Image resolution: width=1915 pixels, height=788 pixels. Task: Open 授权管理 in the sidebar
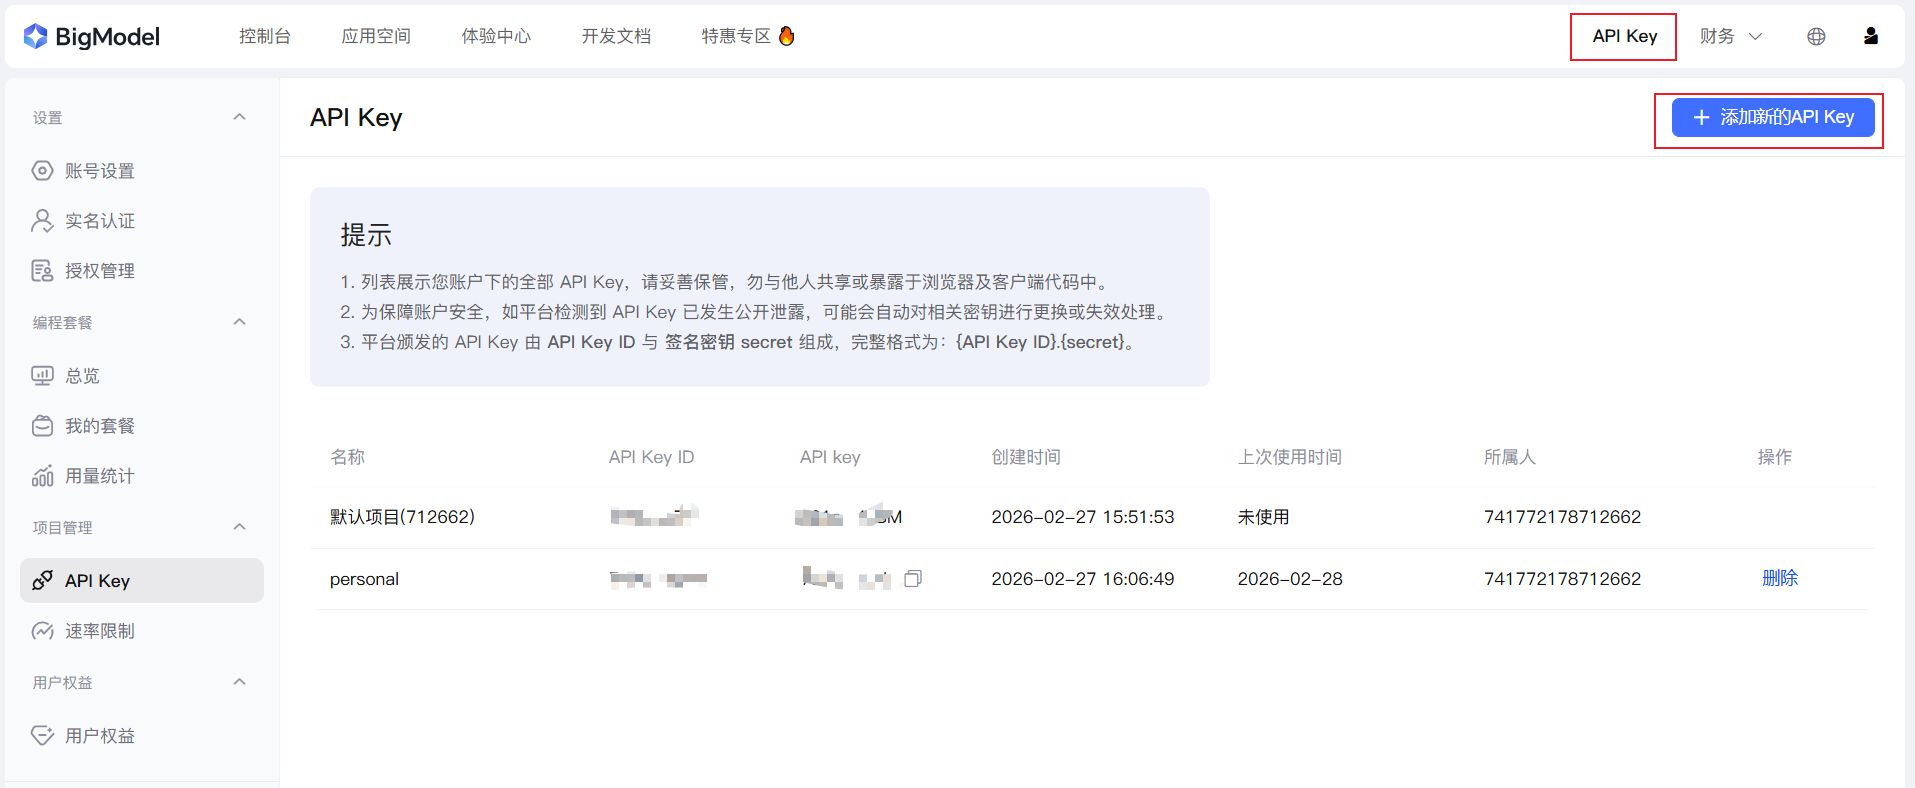coord(100,271)
